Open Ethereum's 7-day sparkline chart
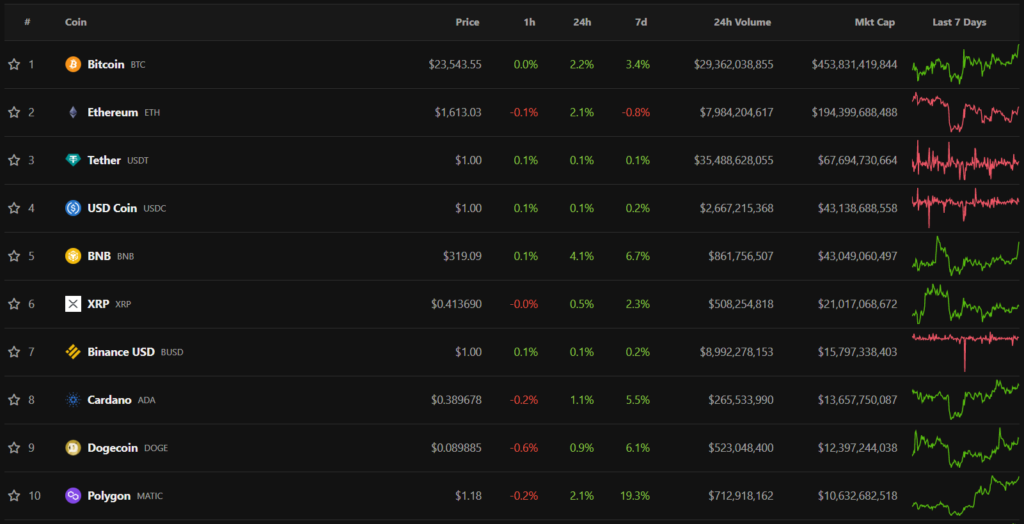Image resolution: width=1024 pixels, height=524 pixels. [966, 112]
